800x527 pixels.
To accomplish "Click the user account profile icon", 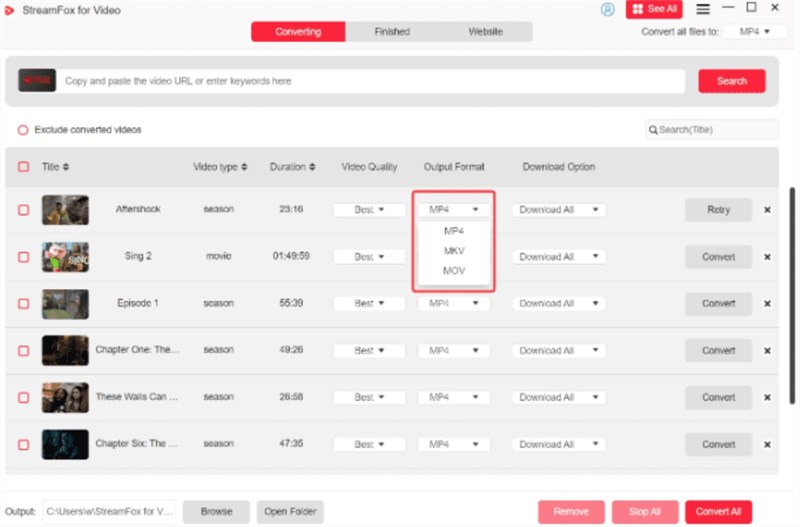I will pyautogui.click(x=608, y=9).
